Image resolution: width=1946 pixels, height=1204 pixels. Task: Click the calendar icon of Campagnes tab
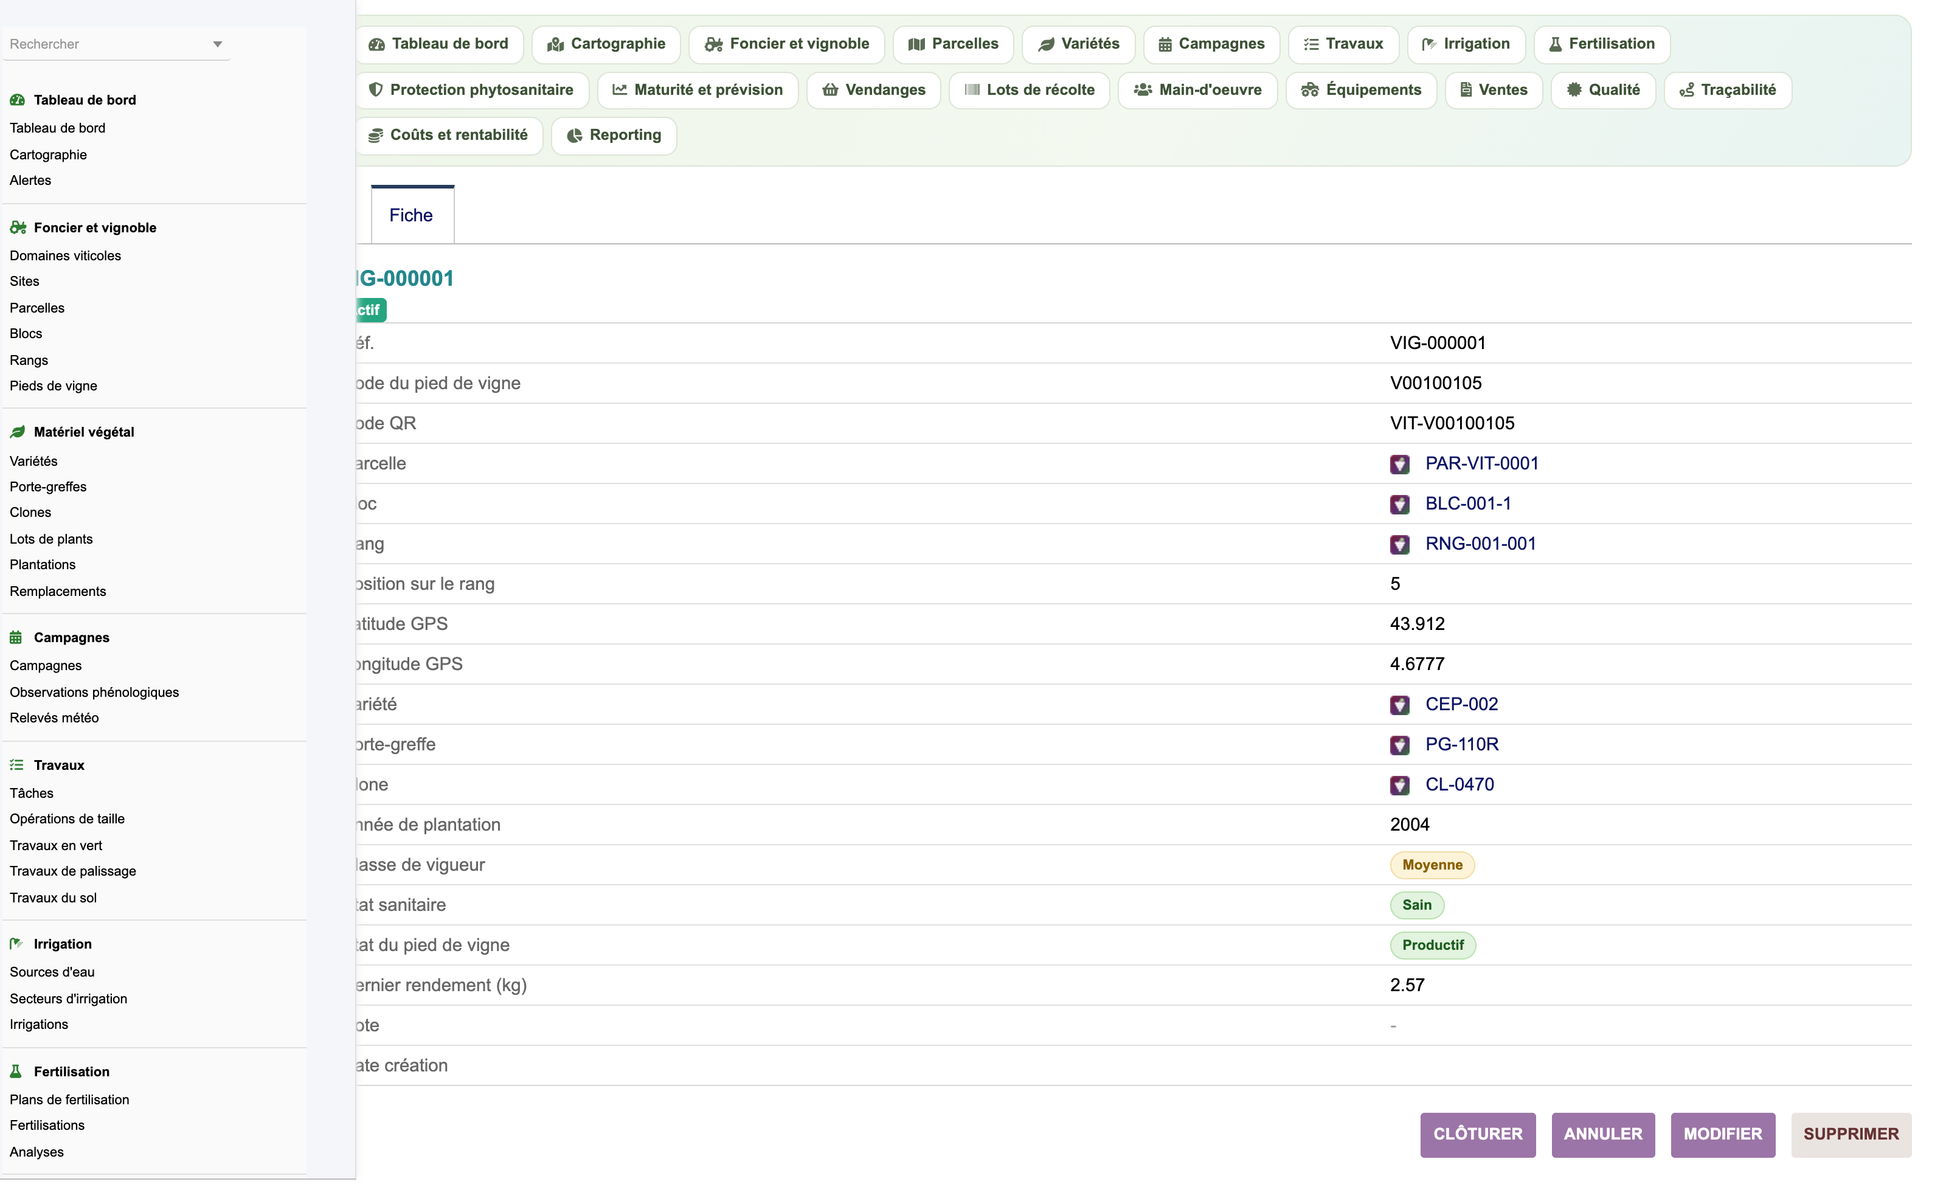pyautogui.click(x=1165, y=45)
